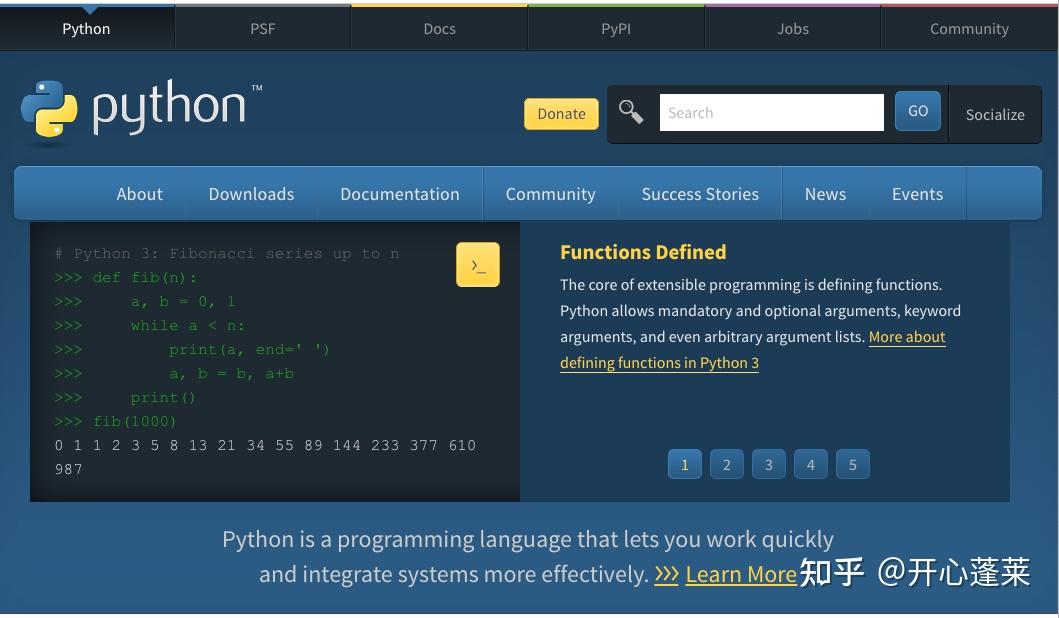This screenshot has width=1059, height=618.
Task: Switch to the Python top tab
Action: [x=86, y=28]
